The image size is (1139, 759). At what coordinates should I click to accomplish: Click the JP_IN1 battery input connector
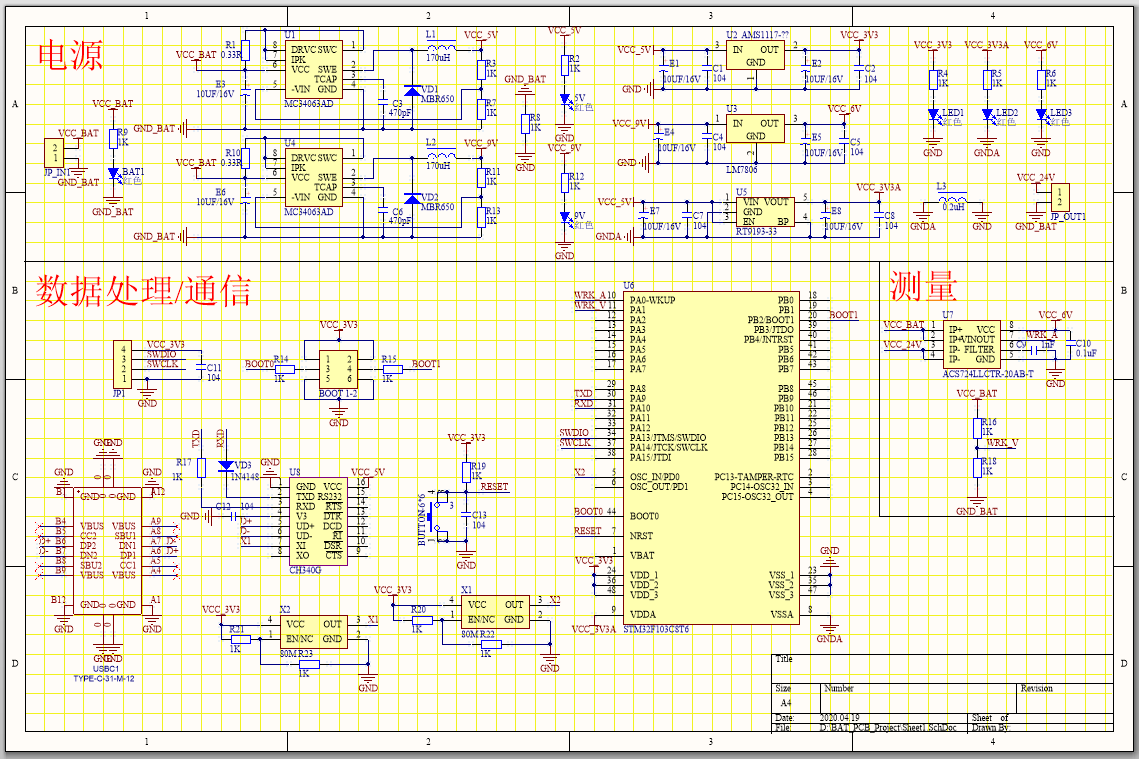(x=54, y=153)
